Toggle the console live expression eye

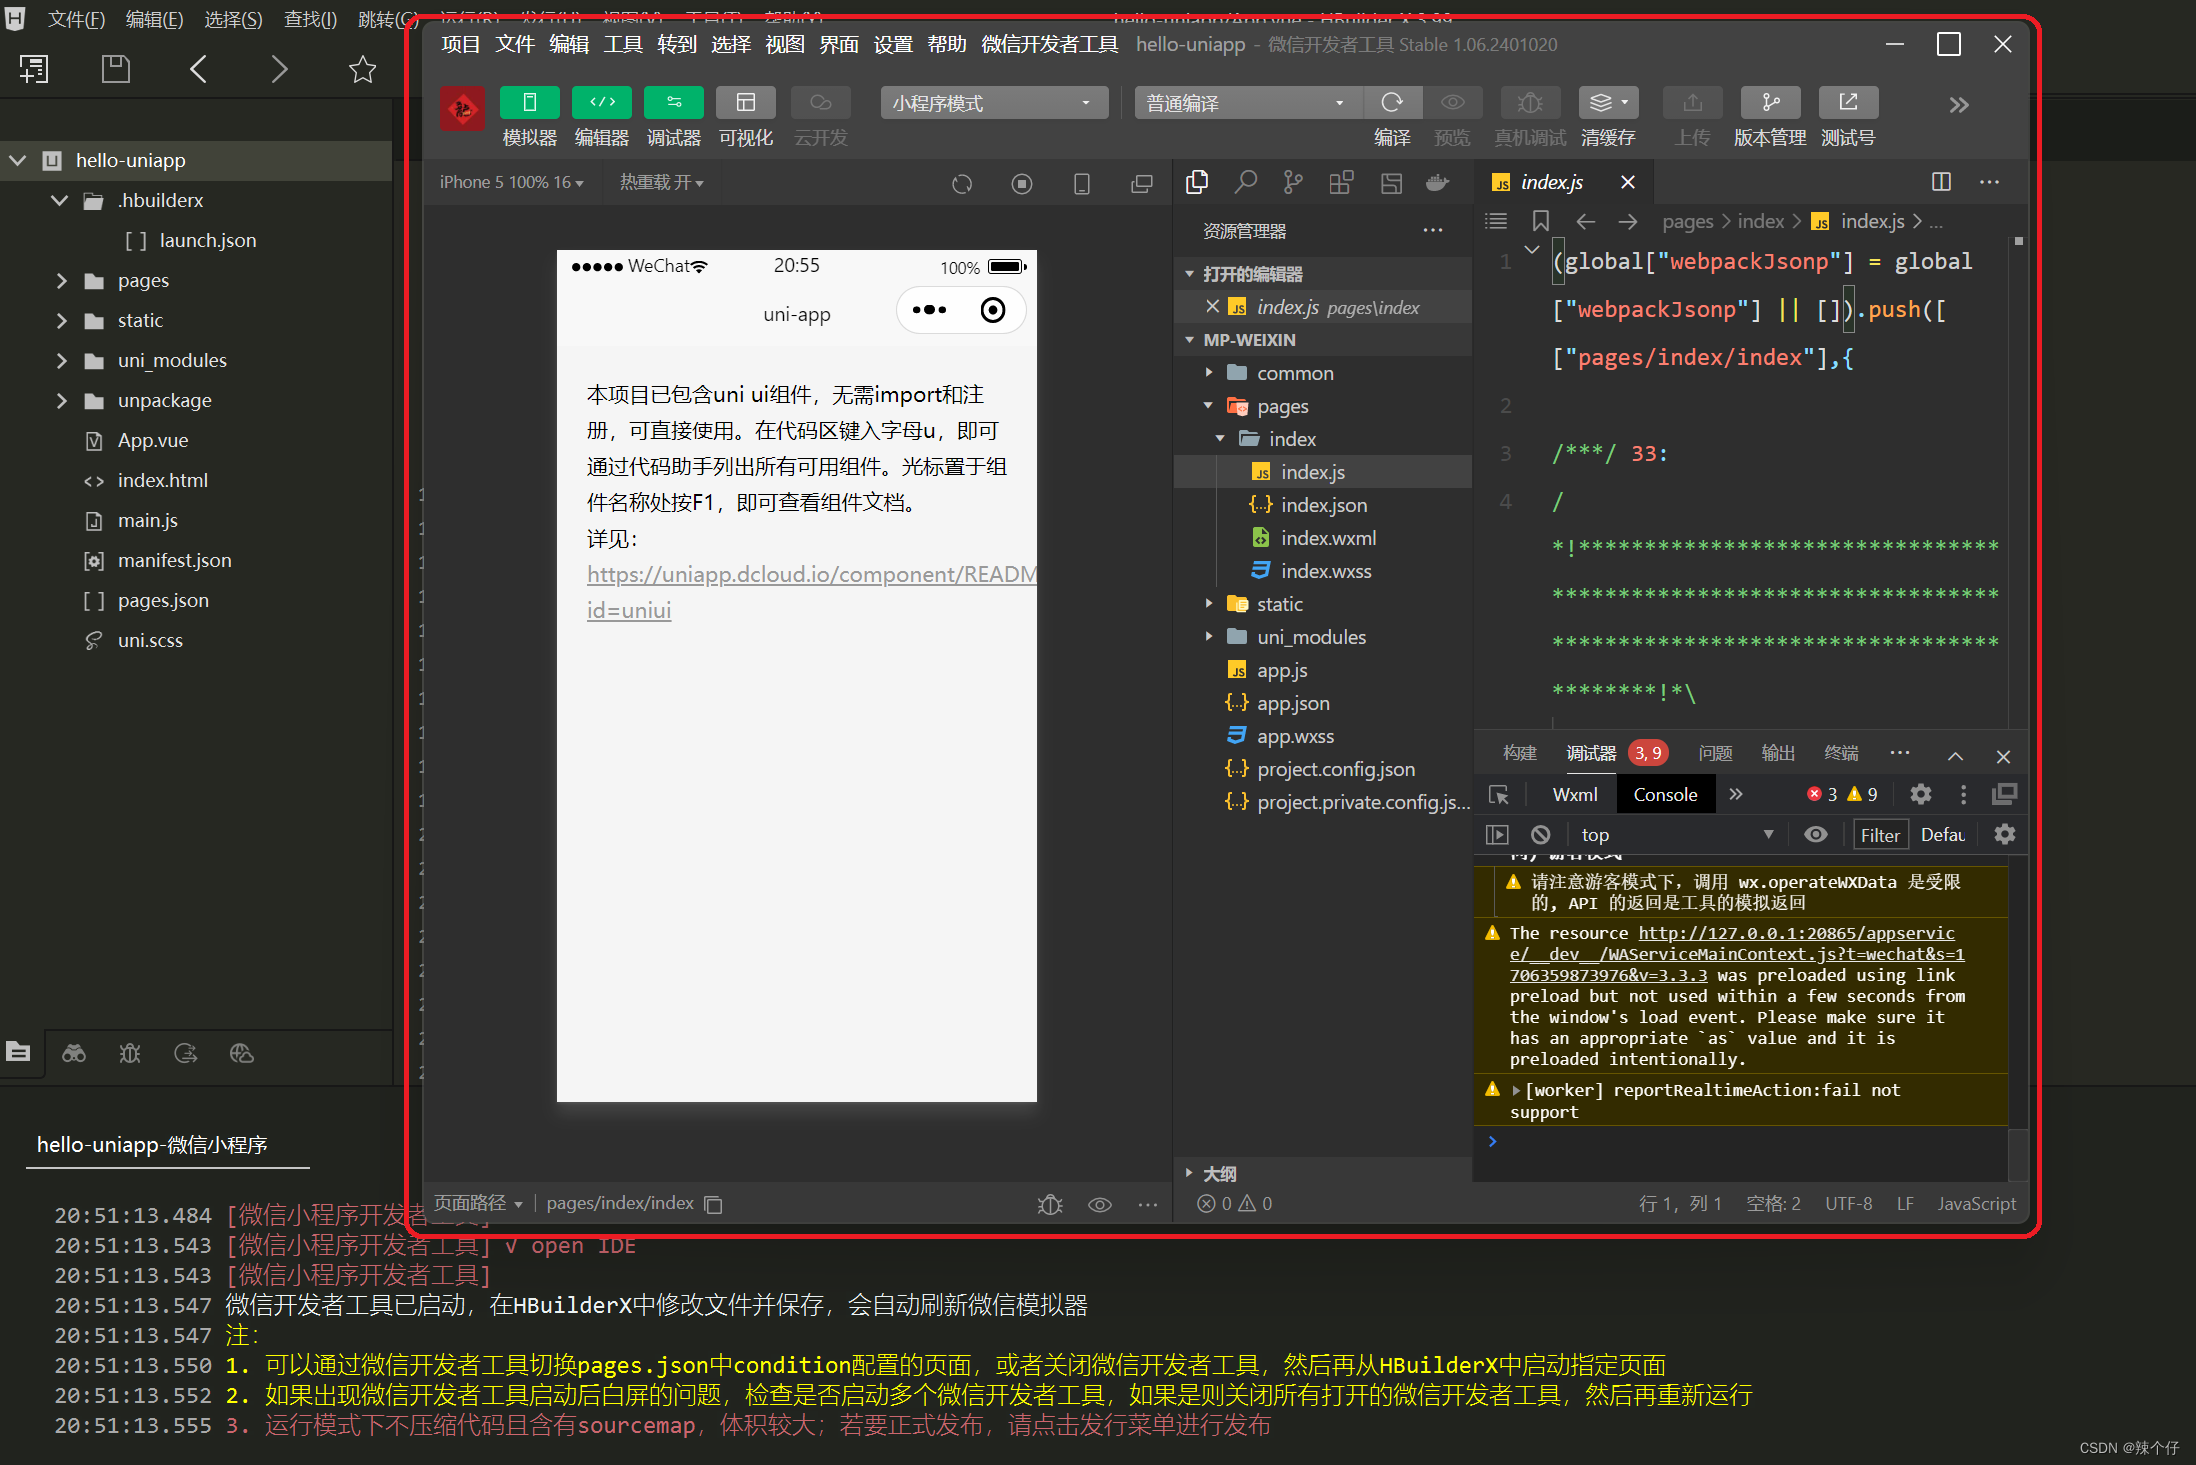[x=1816, y=834]
